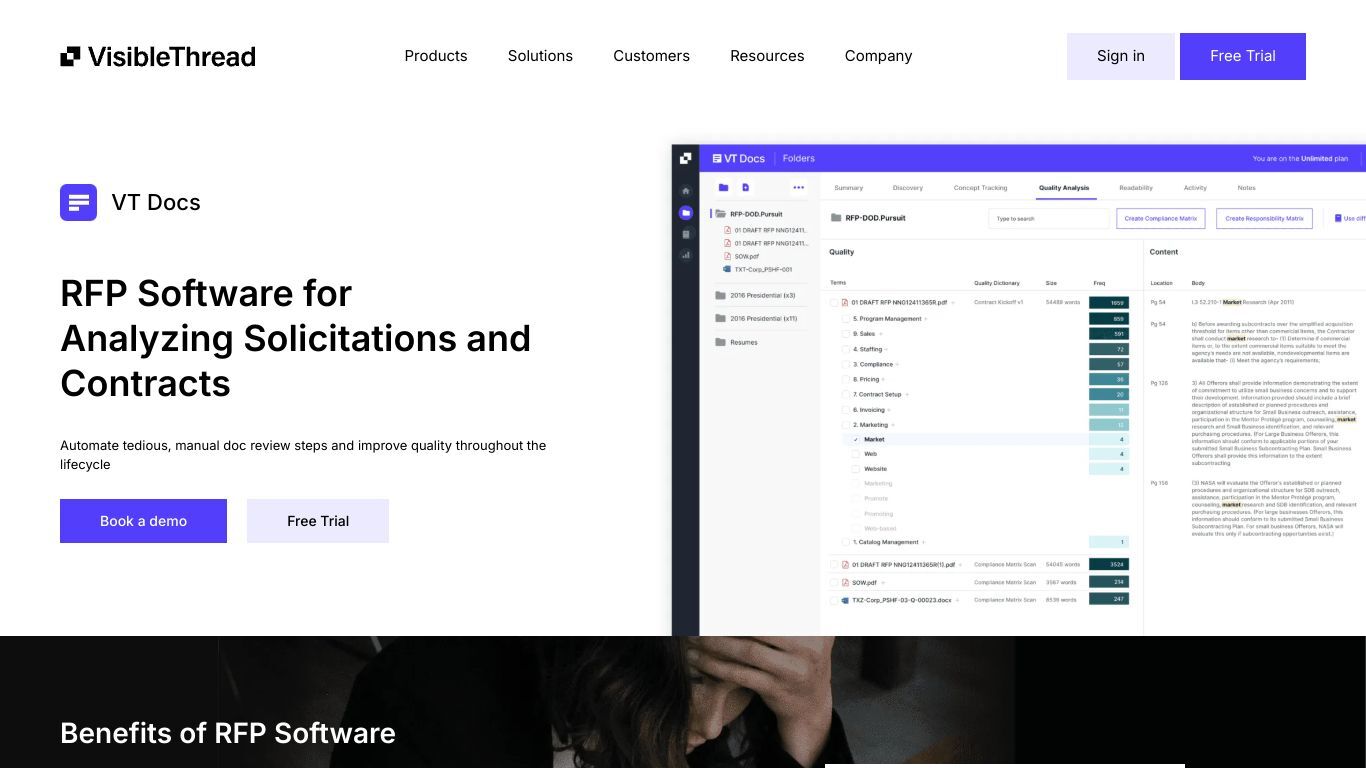Image resolution: width=1366 pixels, height=768 pixels.
Task: Click the home icon in app sidebar
Action: (685, 191)
